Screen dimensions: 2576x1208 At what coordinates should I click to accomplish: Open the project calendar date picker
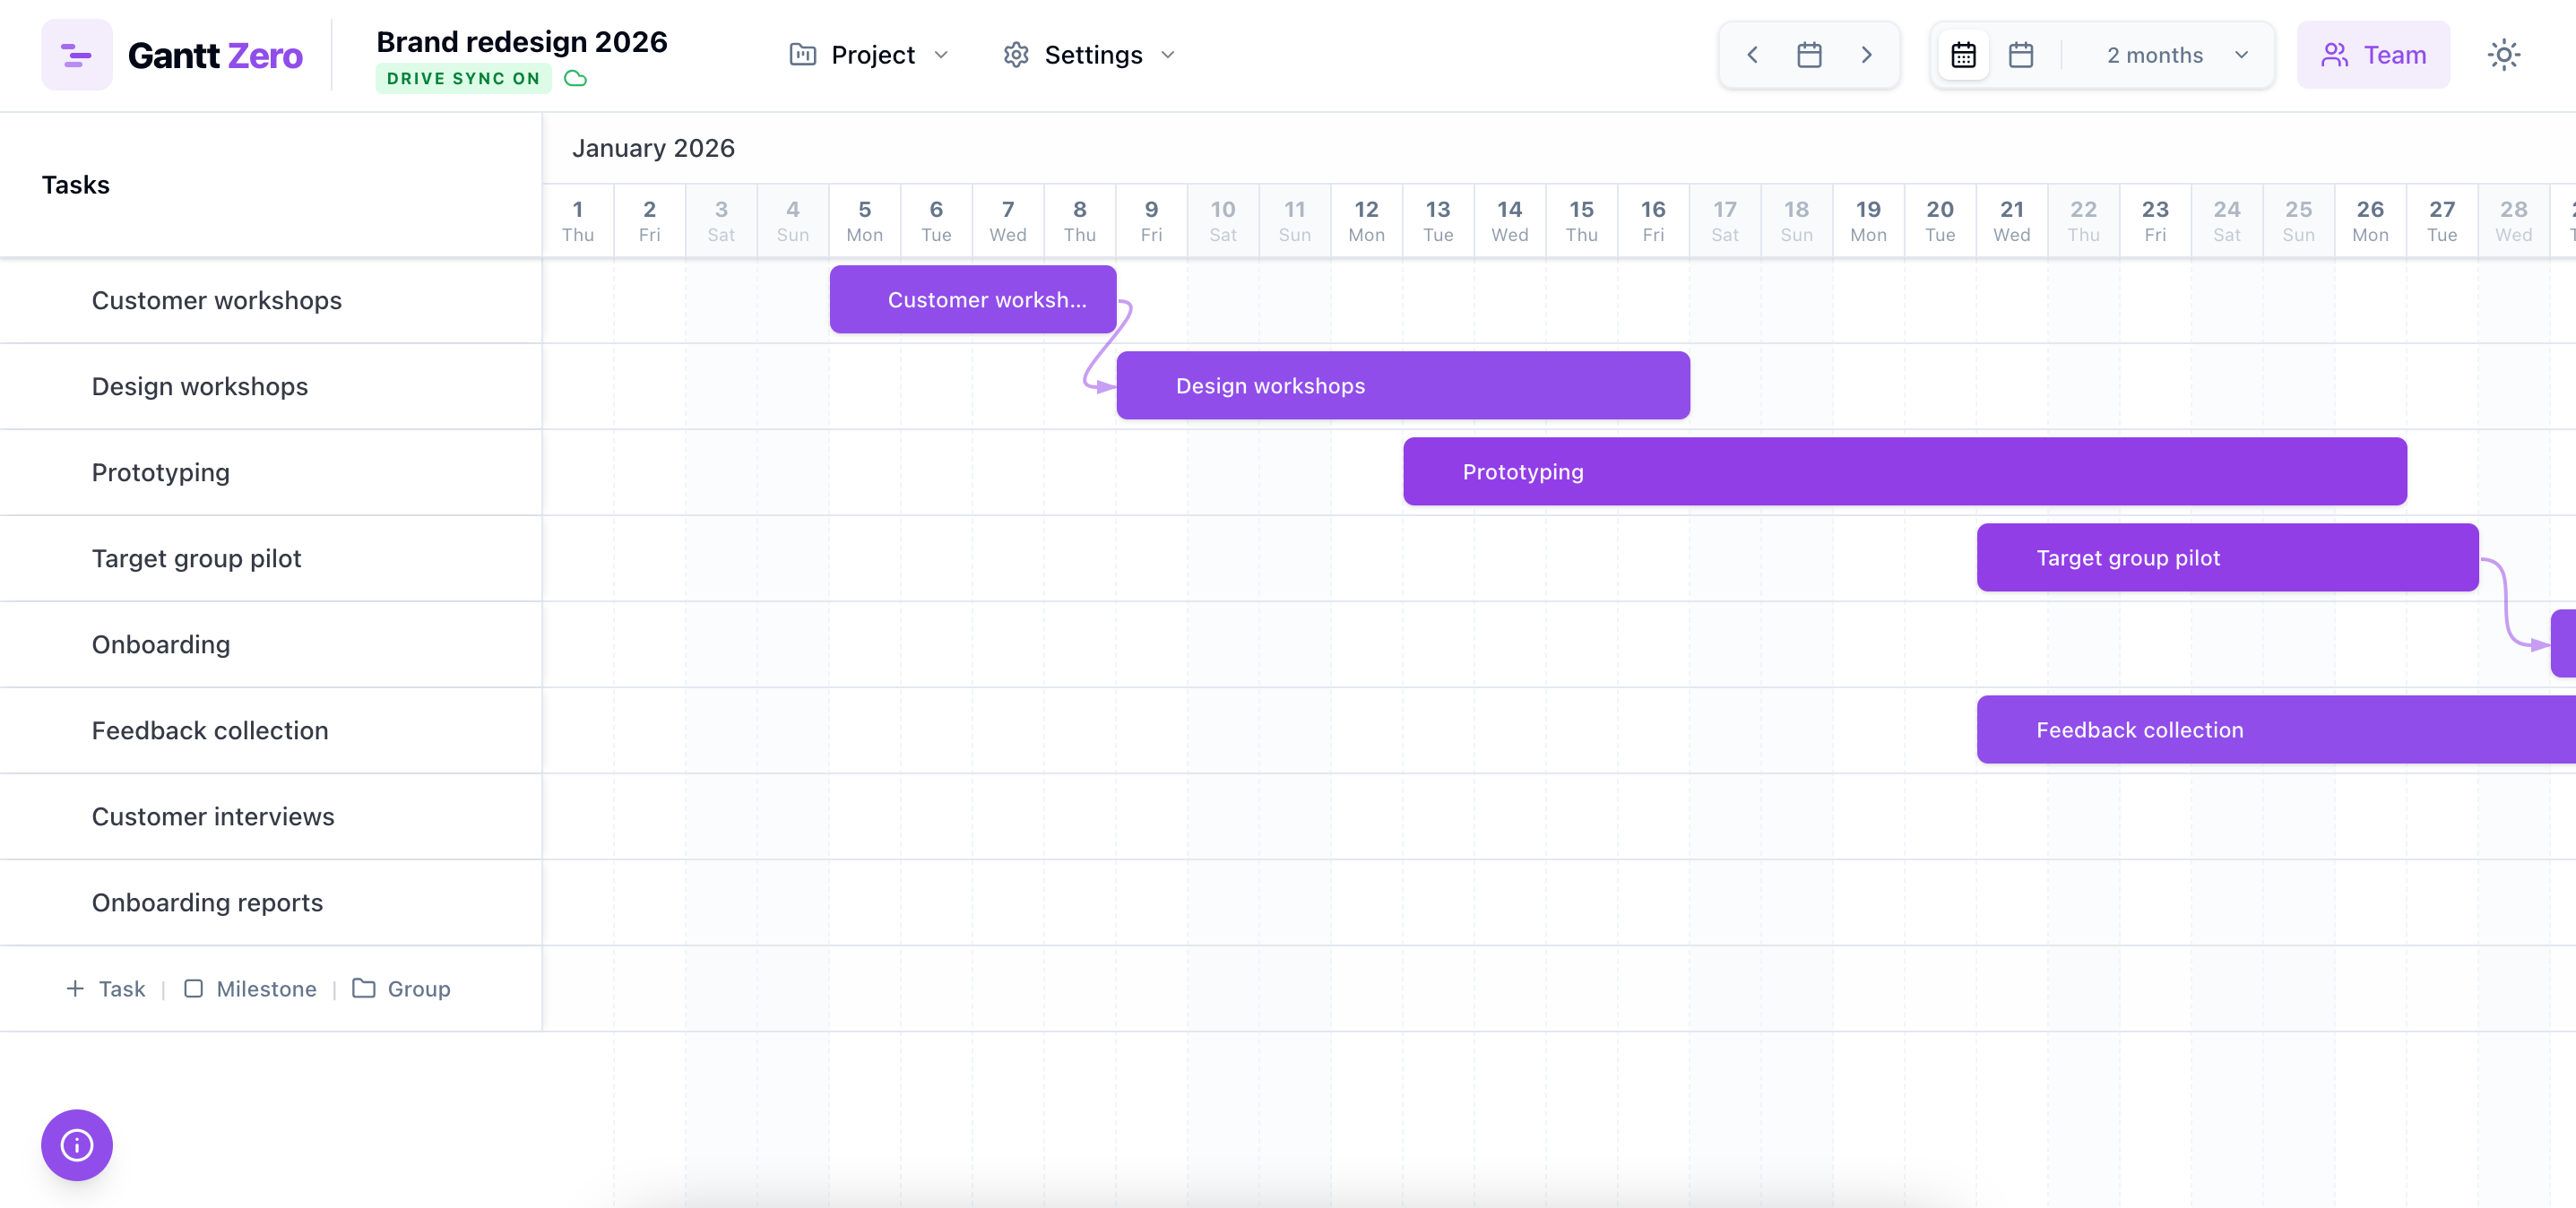tap(1809, 55)
